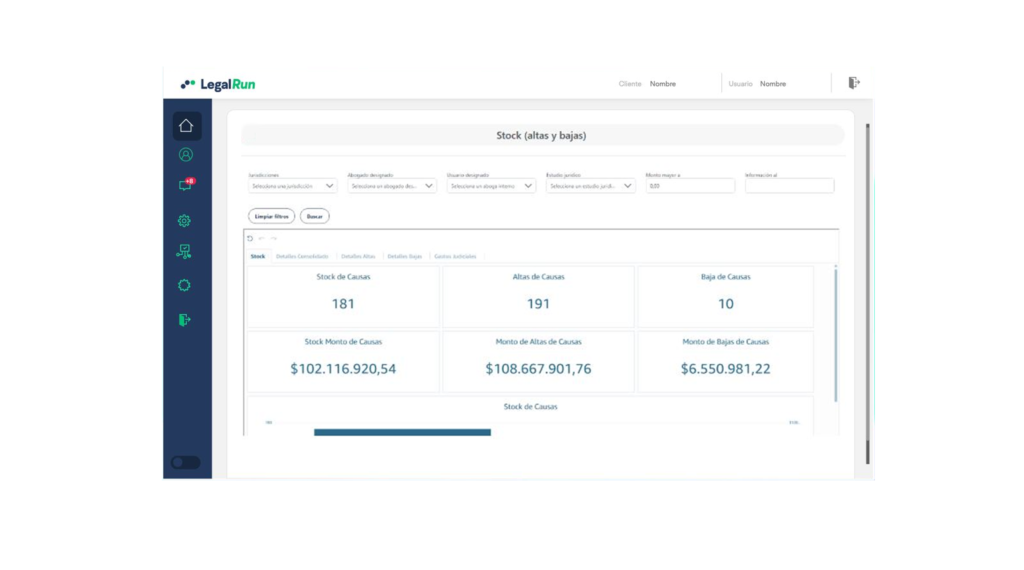
Task: Toggle the switch at sidebar bottom
Action: pos(186,462)
